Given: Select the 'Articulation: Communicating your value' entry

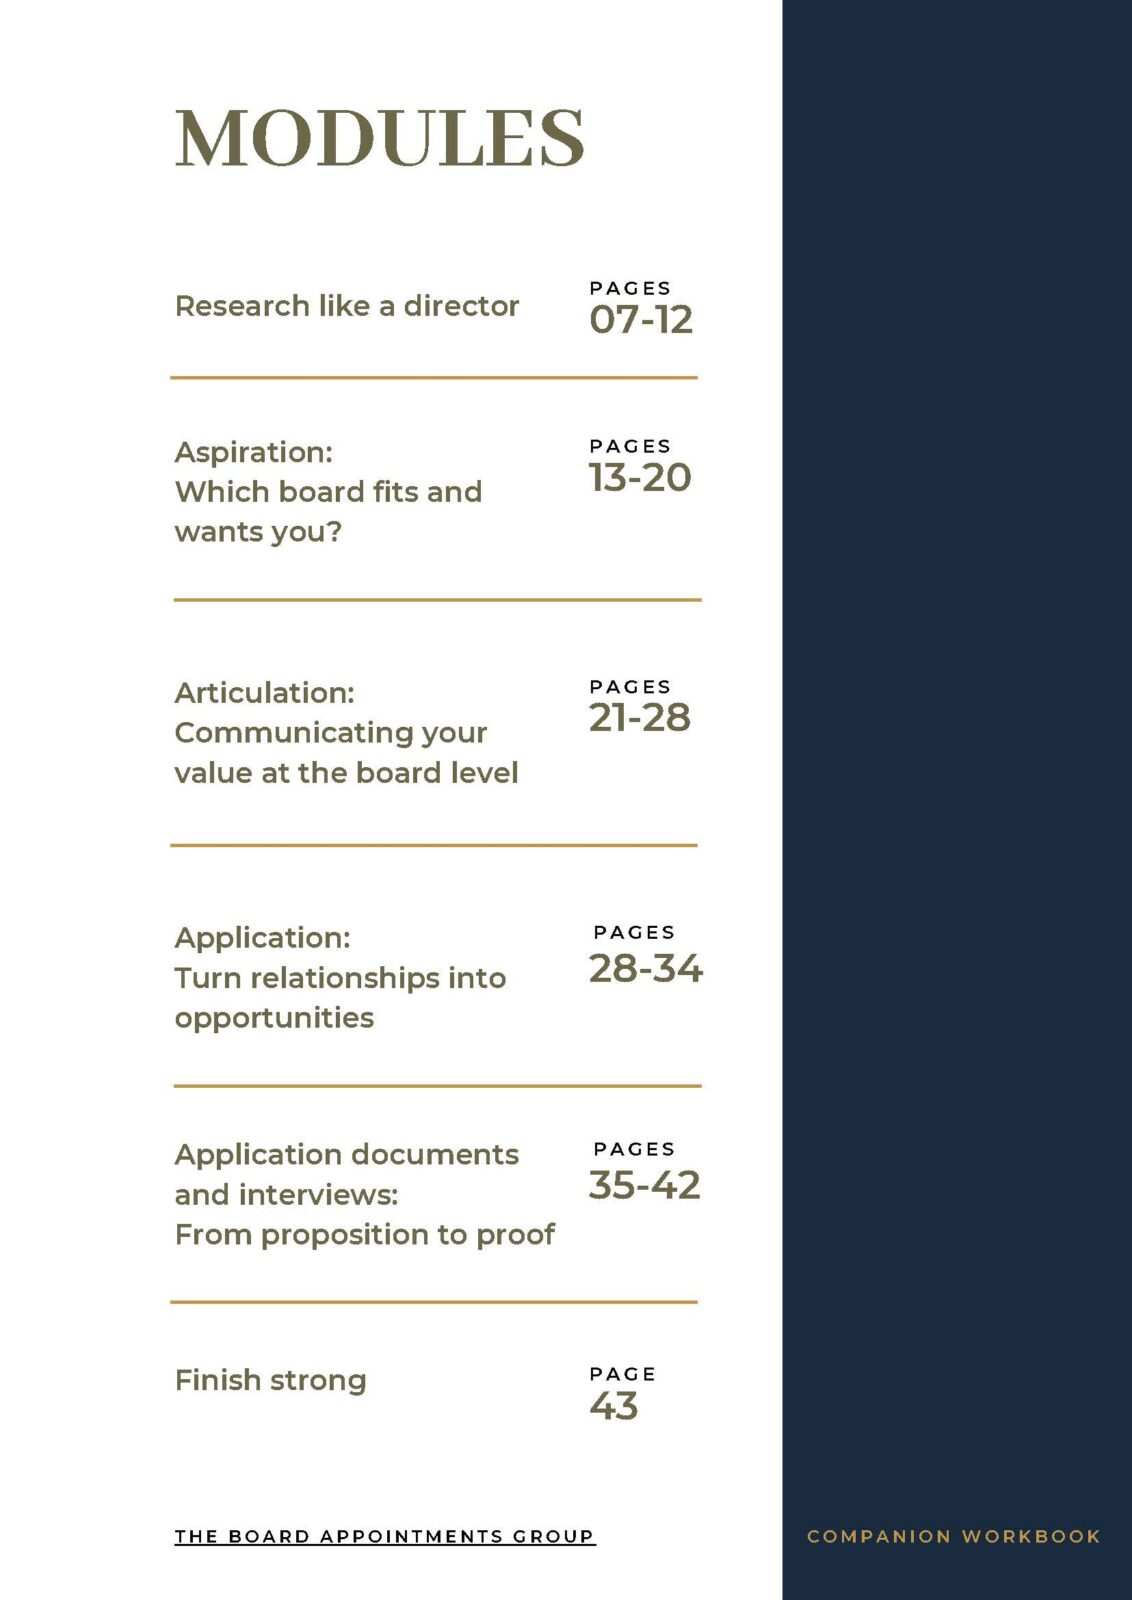Looking at the screenshot, I should coord(346,733).
